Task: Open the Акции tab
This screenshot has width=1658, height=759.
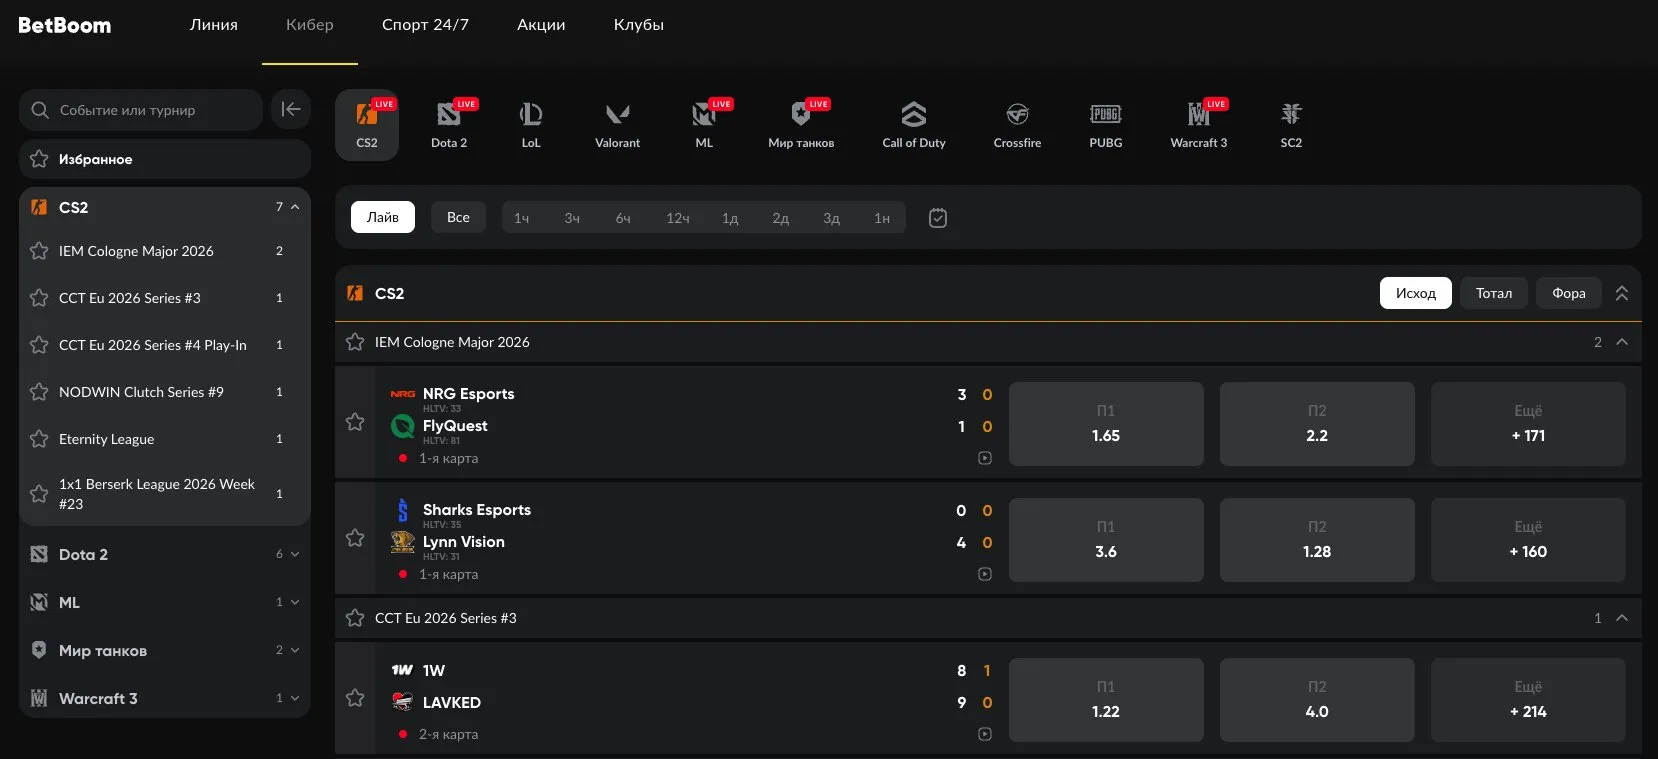Action: 541,25
